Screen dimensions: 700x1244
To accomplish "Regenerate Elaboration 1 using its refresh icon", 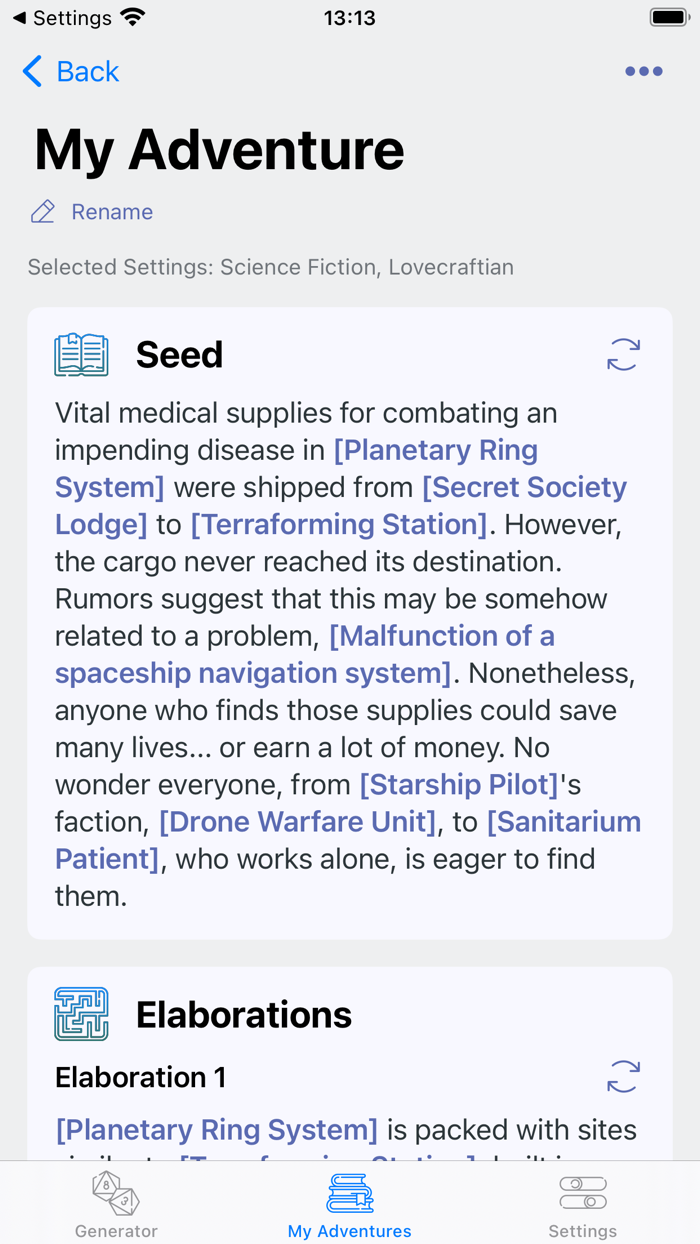I will pos(623,1077).
